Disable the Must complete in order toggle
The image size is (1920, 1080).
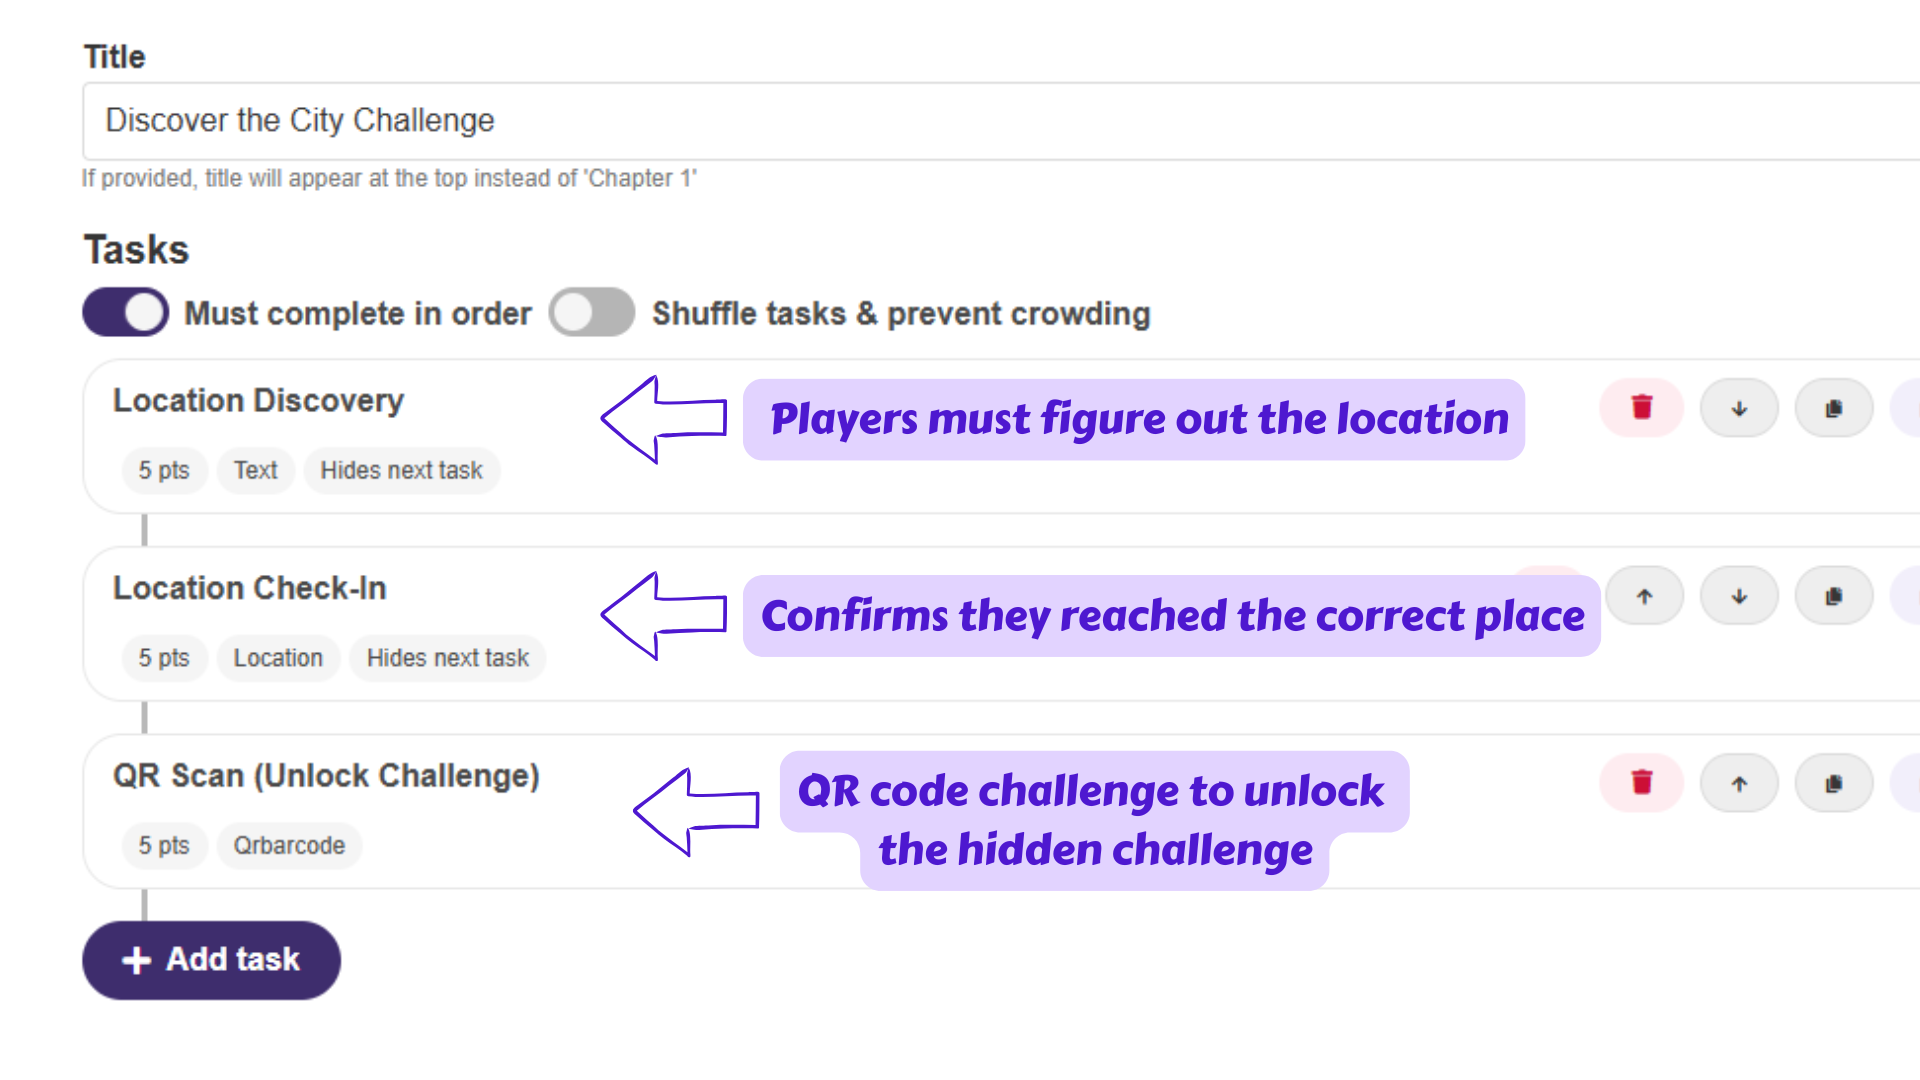click(x=124, y=312)
